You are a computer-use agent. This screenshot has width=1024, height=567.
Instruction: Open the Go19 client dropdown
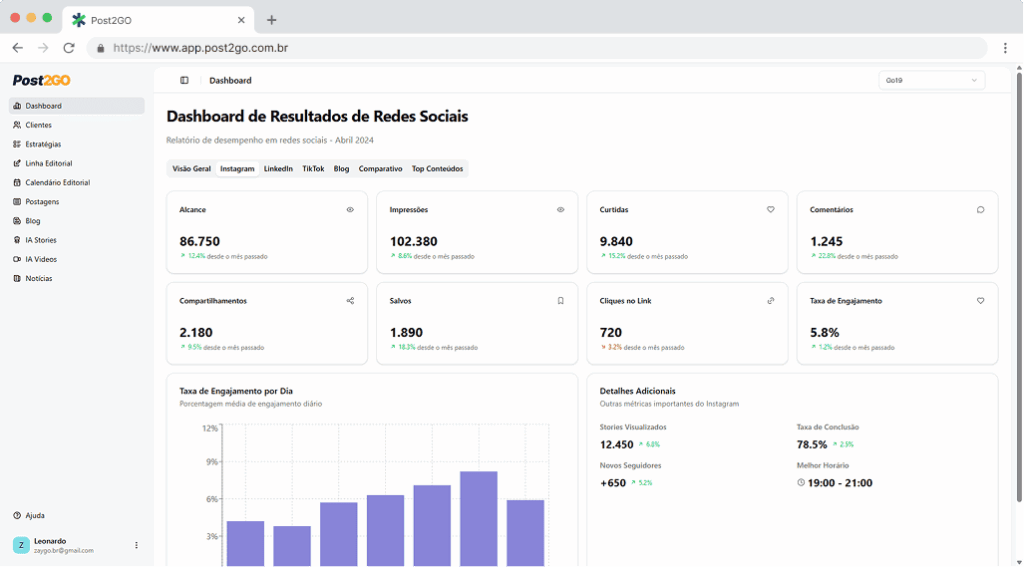(x=931, y=80)
